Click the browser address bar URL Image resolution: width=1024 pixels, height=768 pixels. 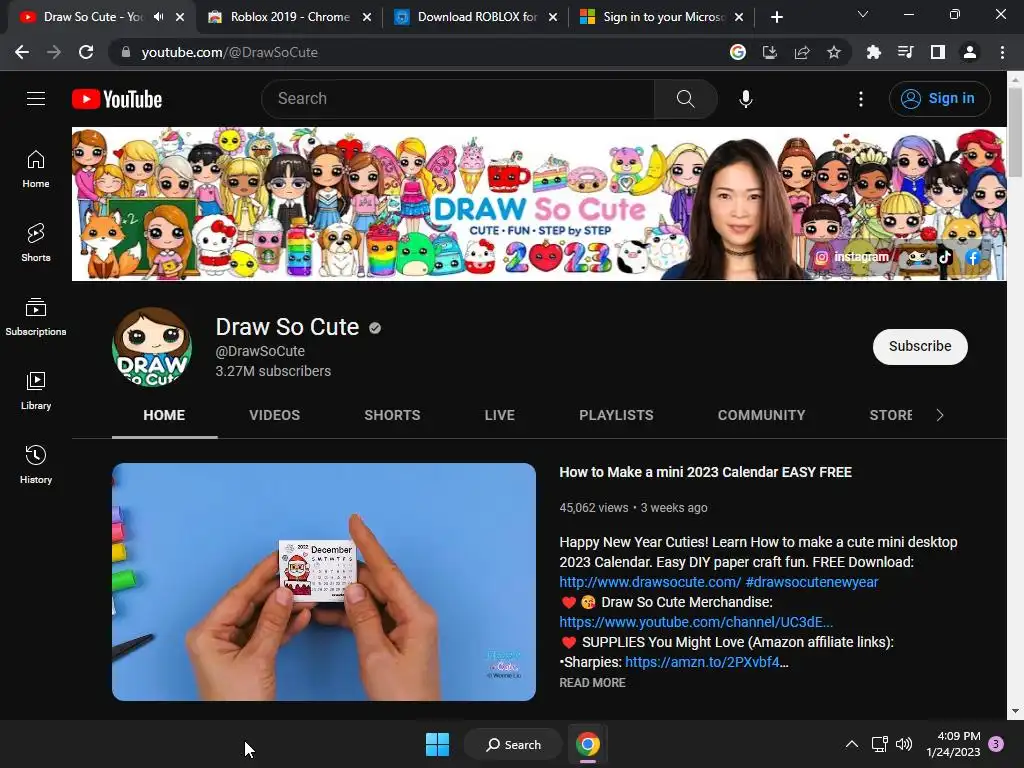coord(229,52)
